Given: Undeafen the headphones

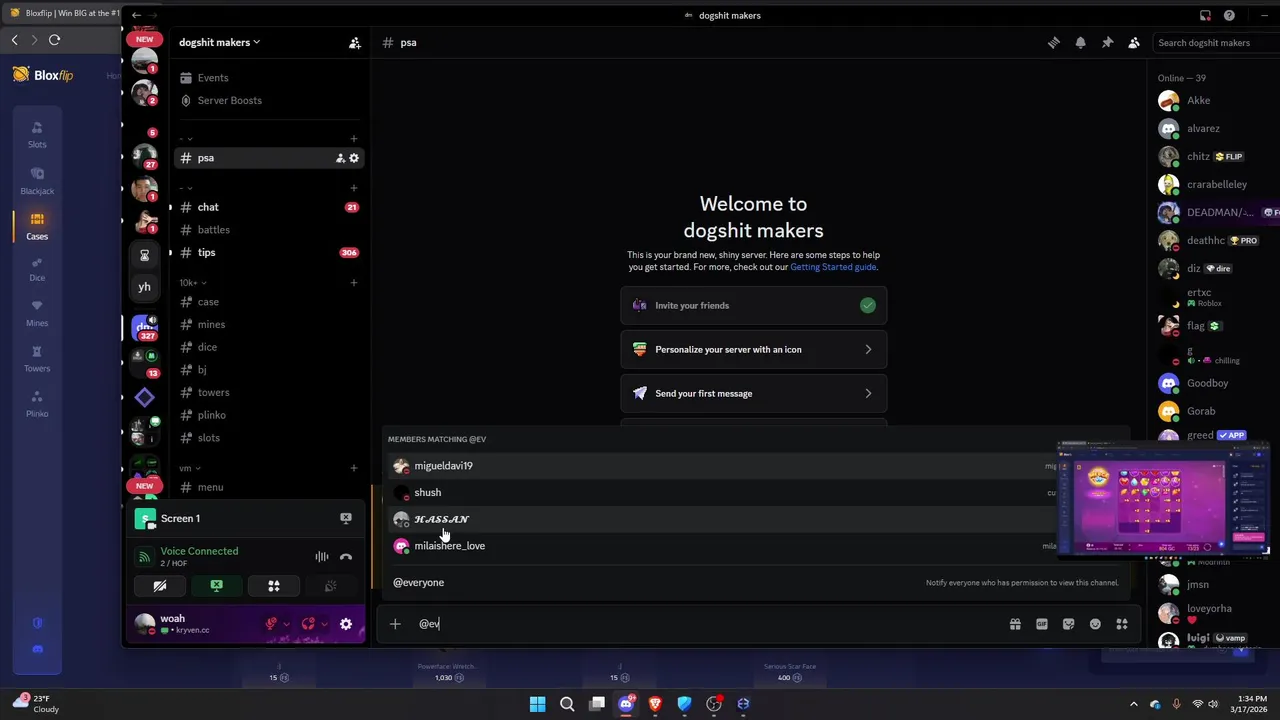Looking at the screenshot, I should pos(308,624).
